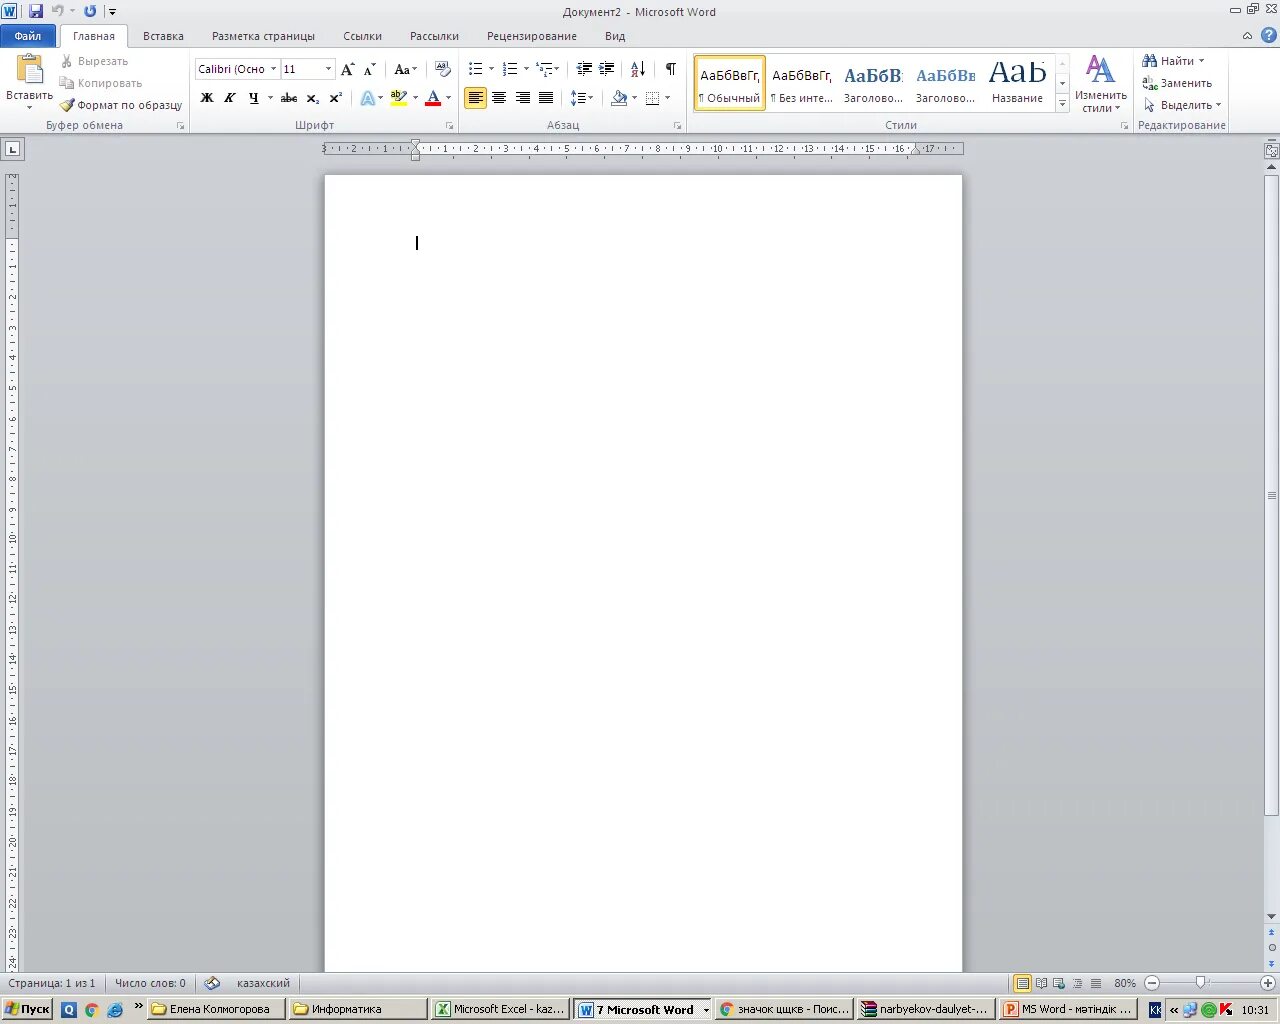1280x1024 pixels.
Task: Decrease paragraph indent
Action: click(x=584, y=69)
